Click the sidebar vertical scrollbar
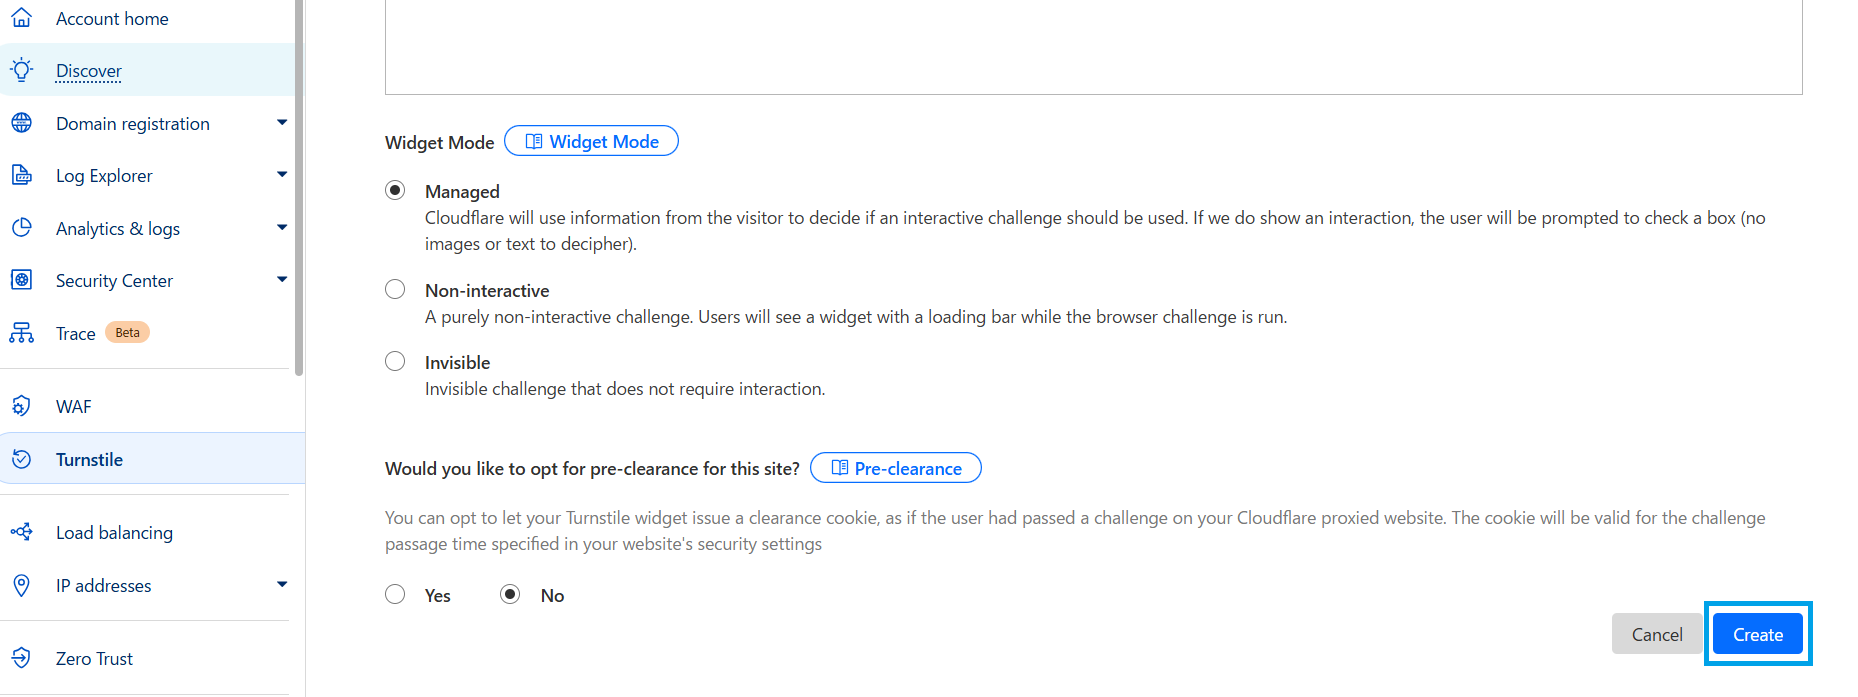Viewport: 1858px width, 697px height. [x=299, y=190]
